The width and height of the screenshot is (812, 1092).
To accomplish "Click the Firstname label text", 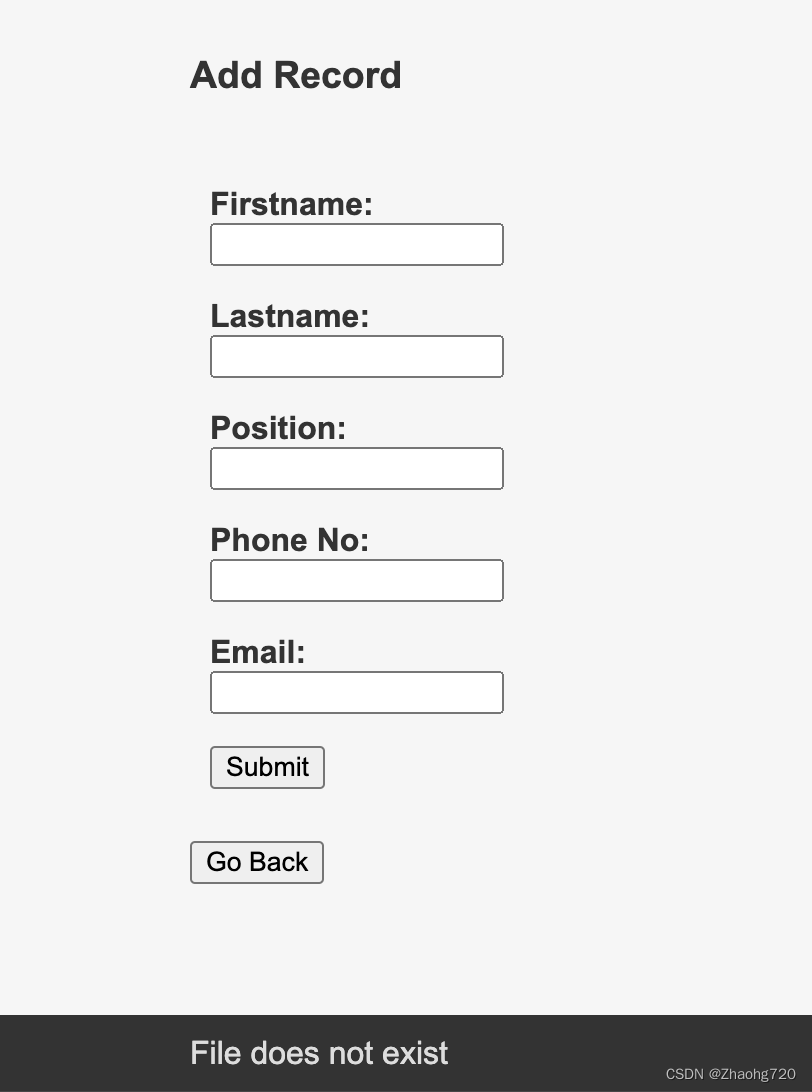I will pos(291,204).
